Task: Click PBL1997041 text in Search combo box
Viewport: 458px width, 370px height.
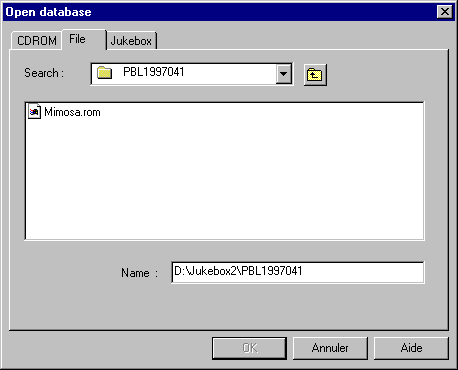Action: coord(154,72)
